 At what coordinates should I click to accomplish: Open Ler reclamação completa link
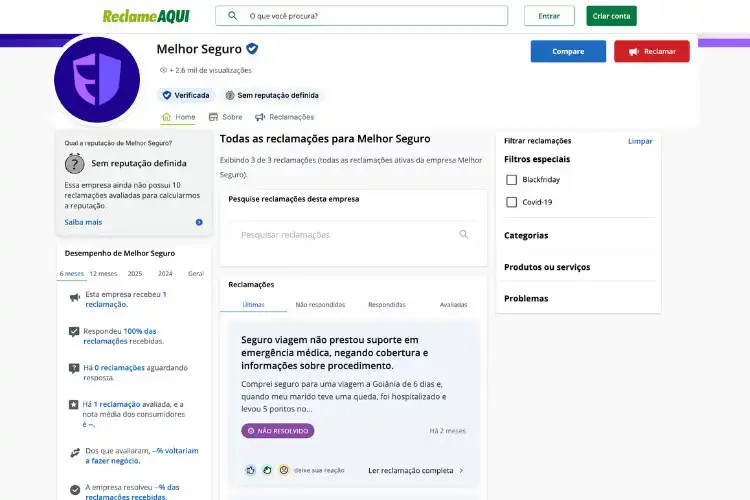click(410, 470)
